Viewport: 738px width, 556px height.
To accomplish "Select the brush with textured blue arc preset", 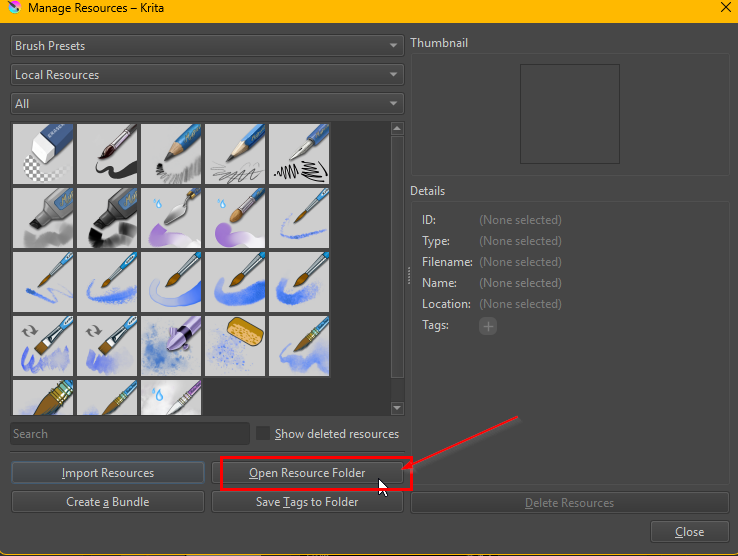I will [107, 282].
